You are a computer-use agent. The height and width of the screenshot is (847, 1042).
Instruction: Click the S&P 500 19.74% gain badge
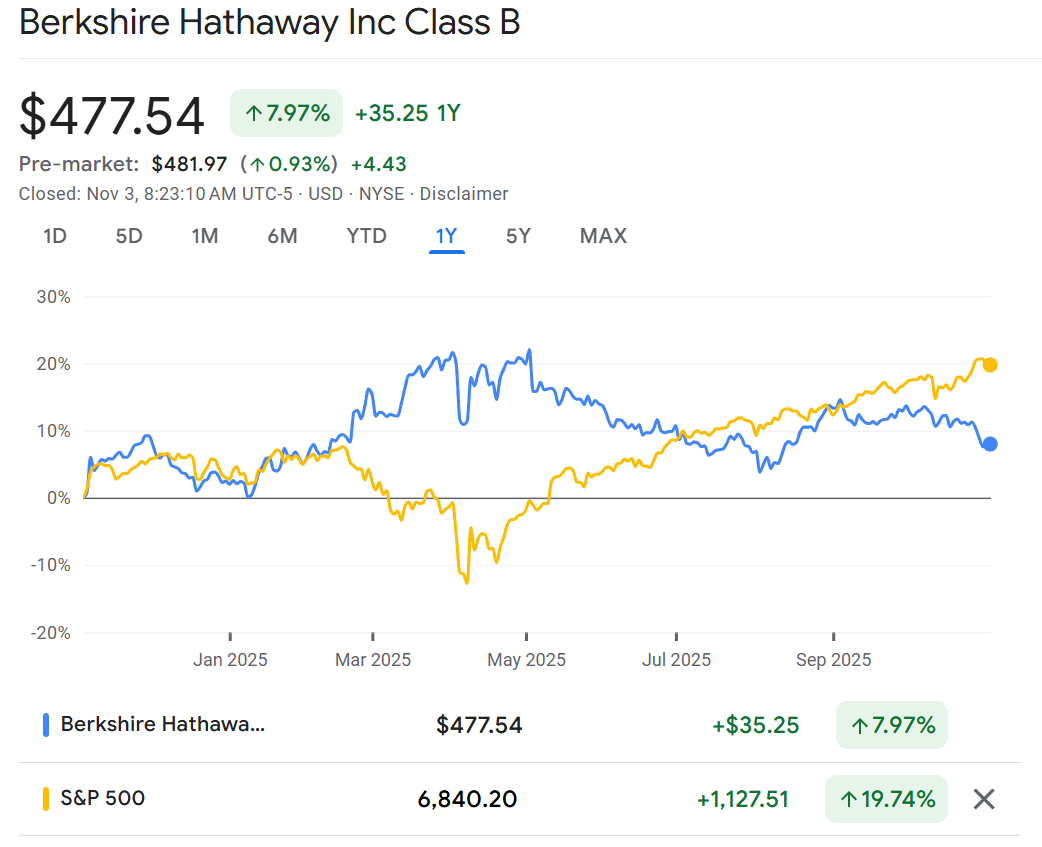click(x=886, y=799)
